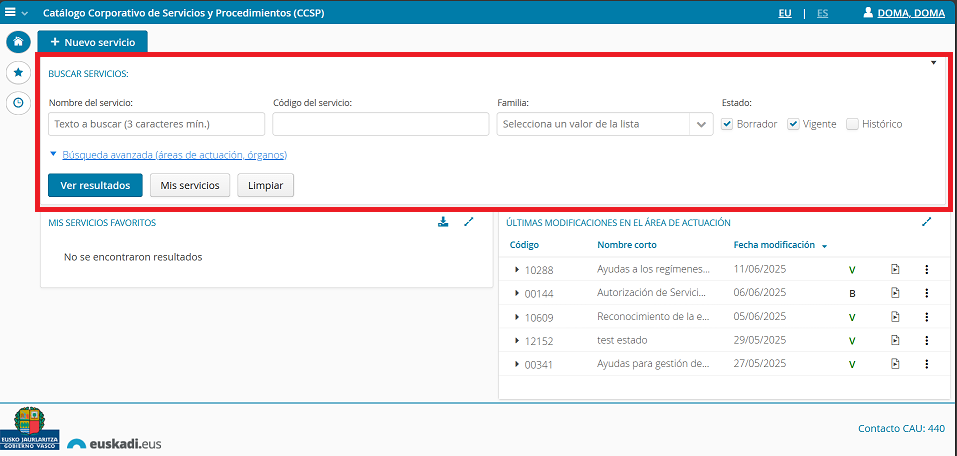Sort table by Código column header
The image size is (957, 456).
tap(524, 245)
